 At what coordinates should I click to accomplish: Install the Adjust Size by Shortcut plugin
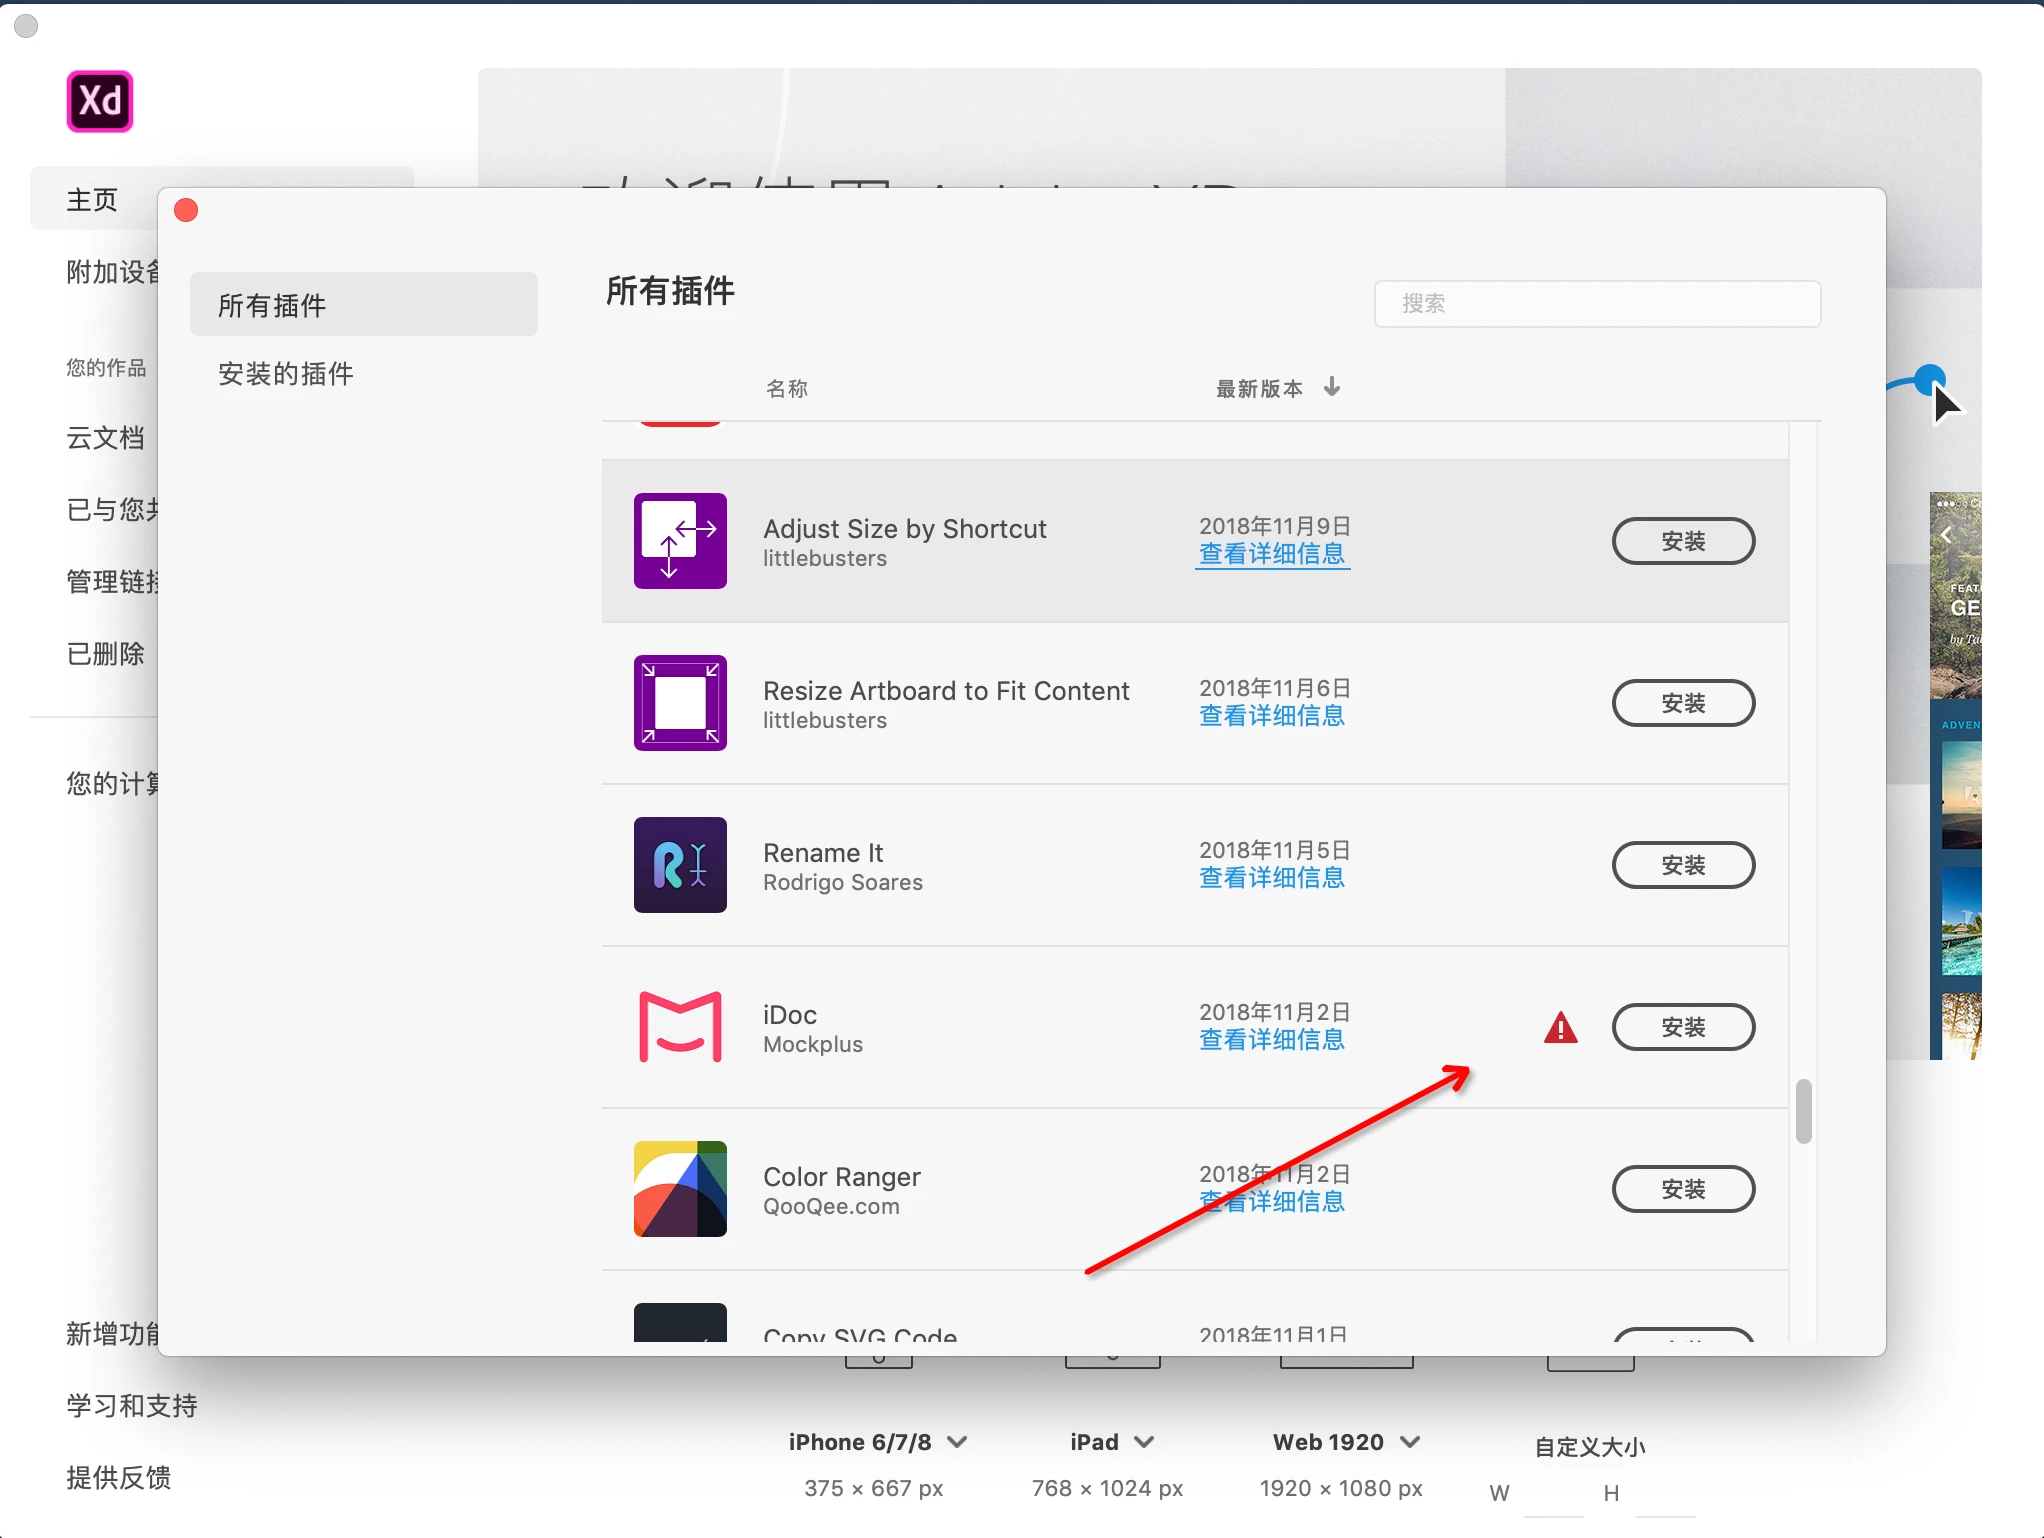click(1683, 541)
